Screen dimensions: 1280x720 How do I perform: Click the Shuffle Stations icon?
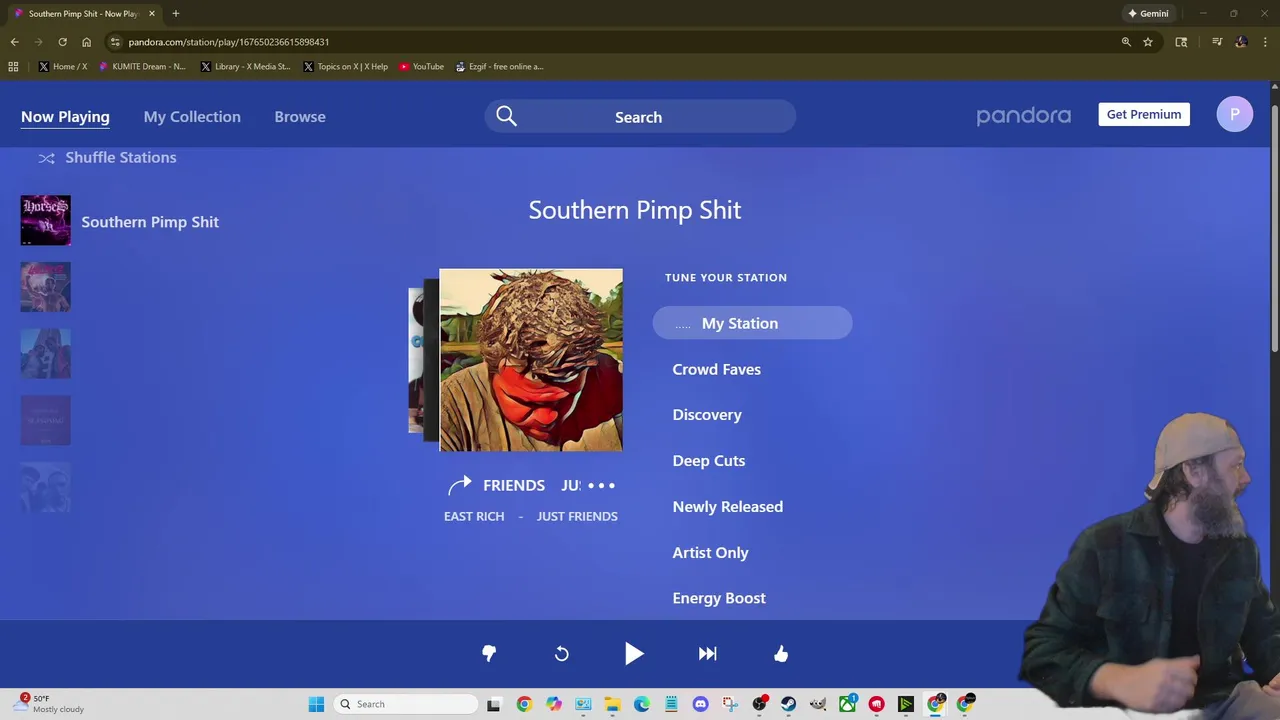[46, 158]
